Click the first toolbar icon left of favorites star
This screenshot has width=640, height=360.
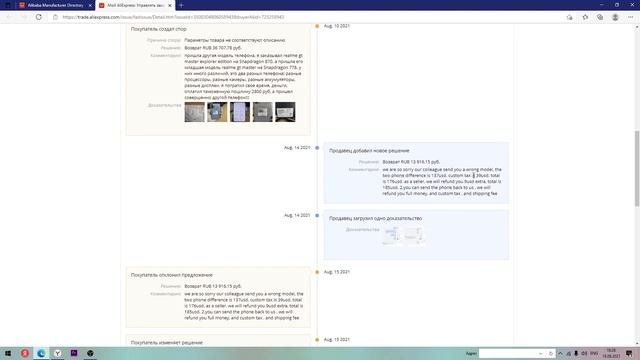(569, 17)
